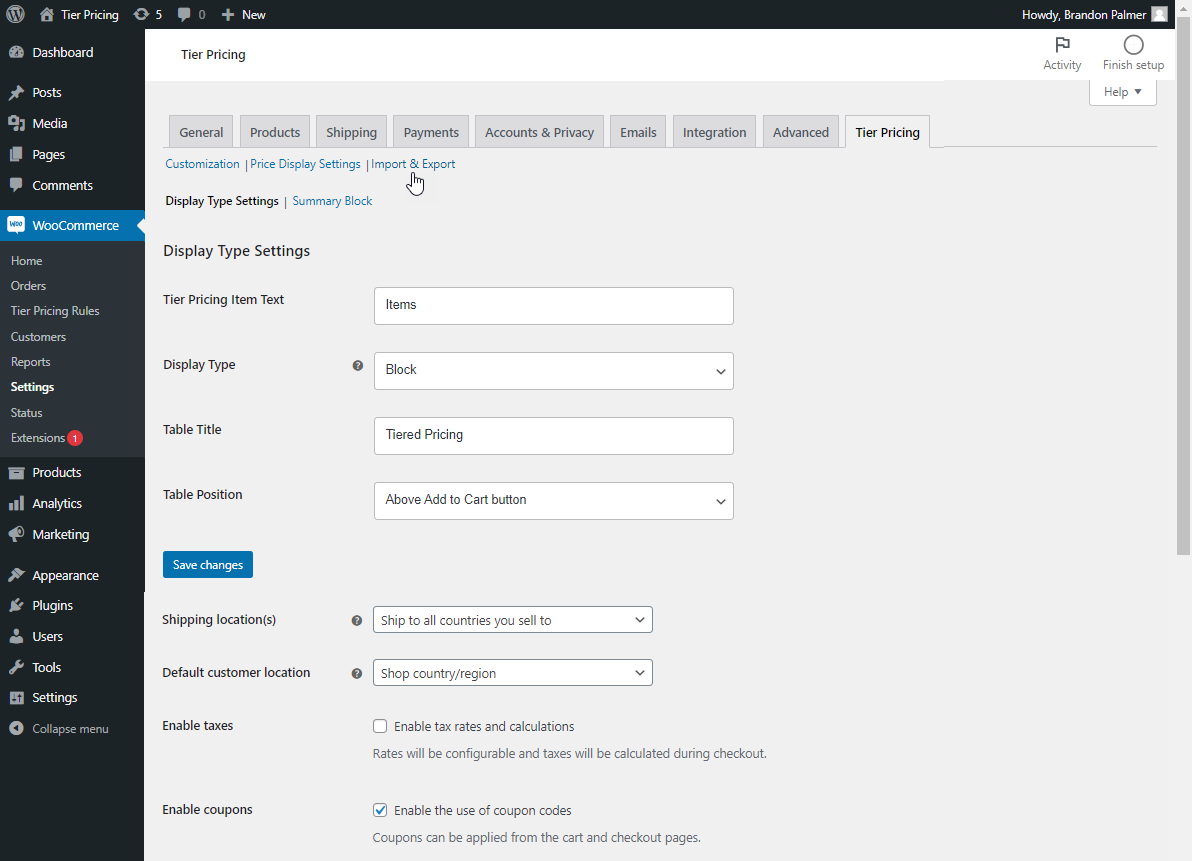
Task: Click the Products box icon in sidebar
Action: coord(16,473)
